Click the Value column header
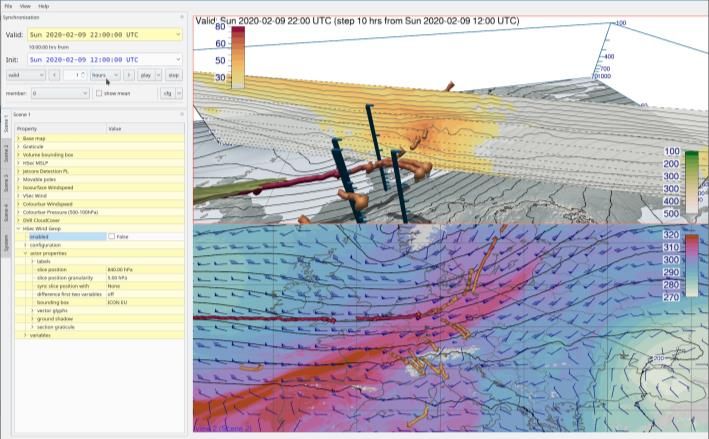The height and width of the screenshot is (439, 709). click(x=145, y=129)
